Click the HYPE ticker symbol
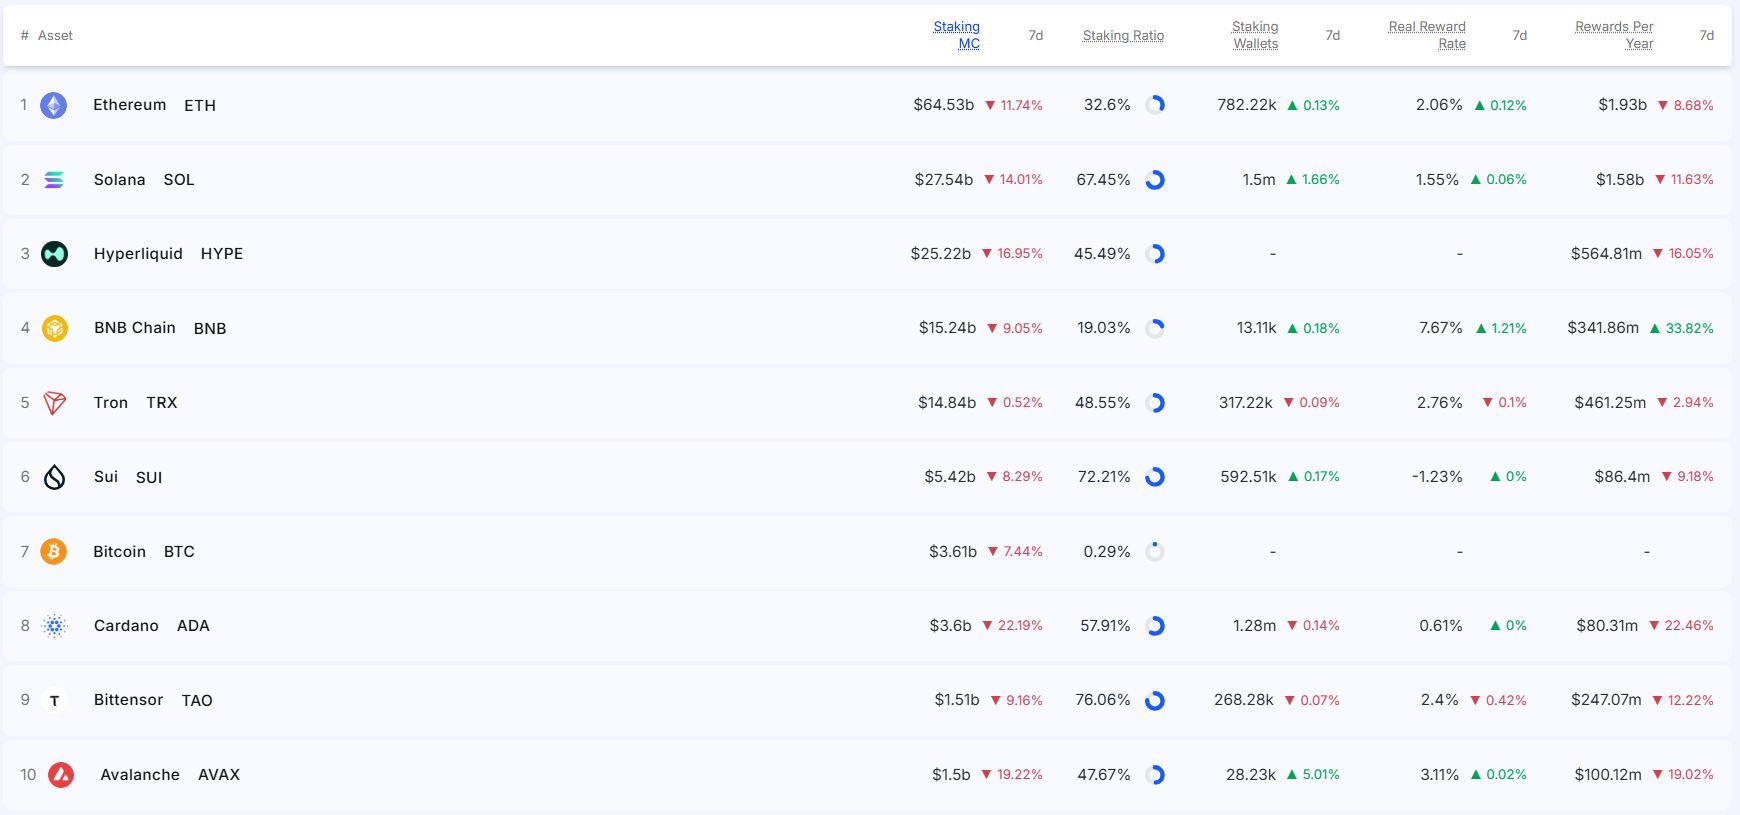 tap(222, 254)
